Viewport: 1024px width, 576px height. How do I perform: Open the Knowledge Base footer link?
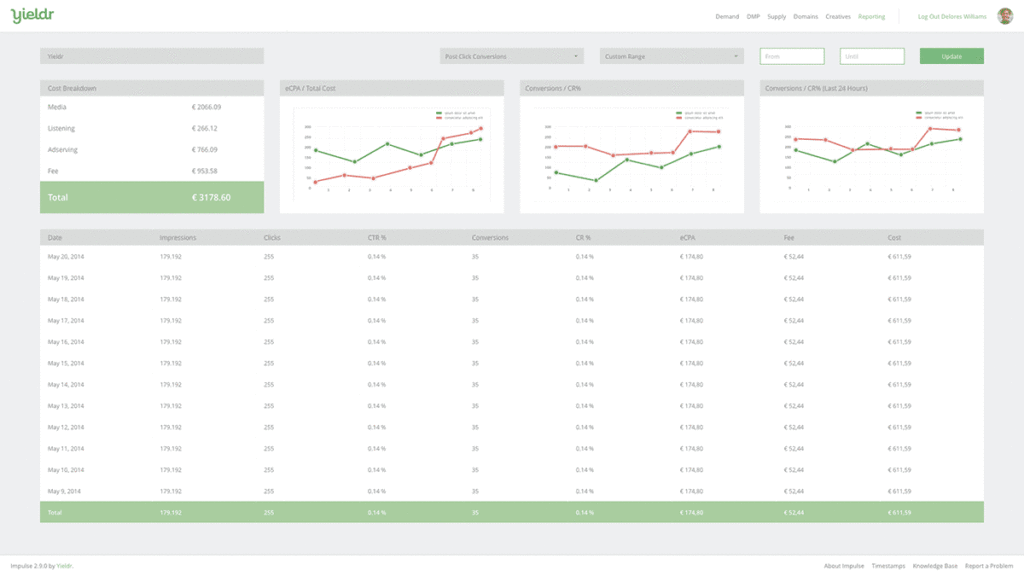pos(934,566)
